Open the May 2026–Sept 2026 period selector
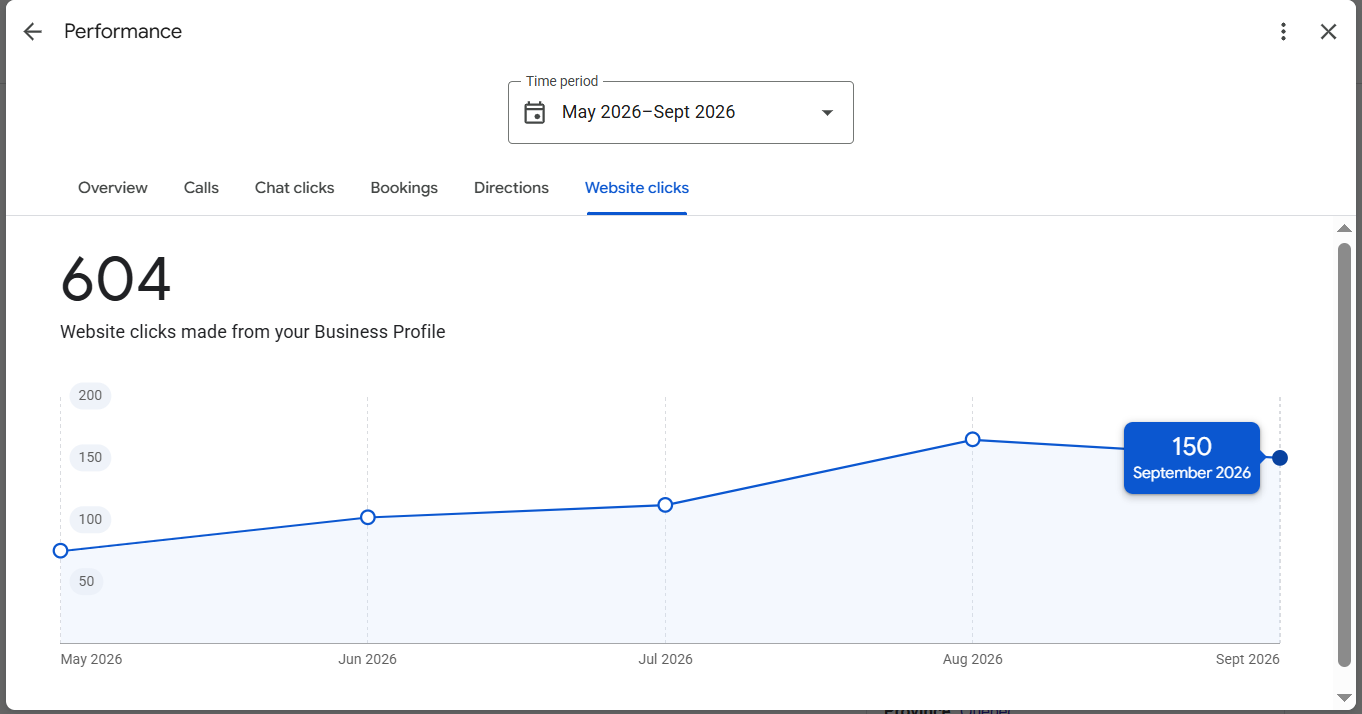1362x714 pixels. (x=681, y=112)
